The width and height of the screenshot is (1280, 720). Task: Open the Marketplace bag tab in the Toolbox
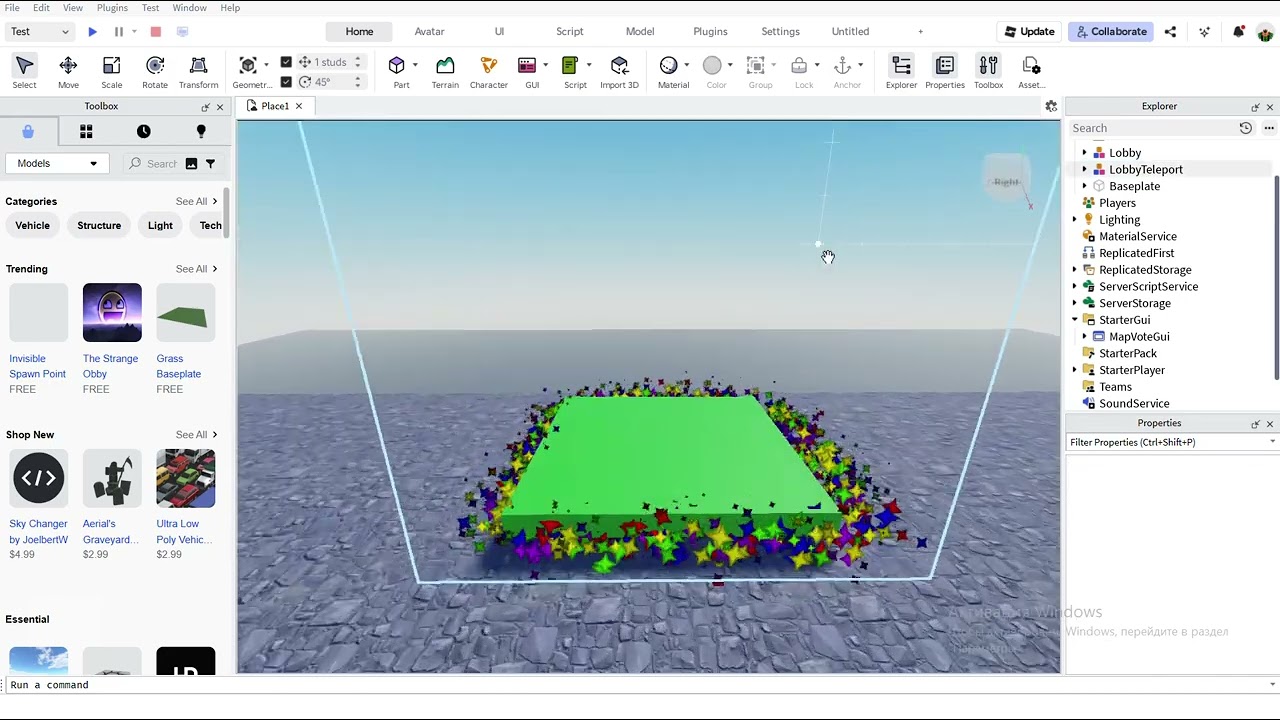[x=28, y=132]
